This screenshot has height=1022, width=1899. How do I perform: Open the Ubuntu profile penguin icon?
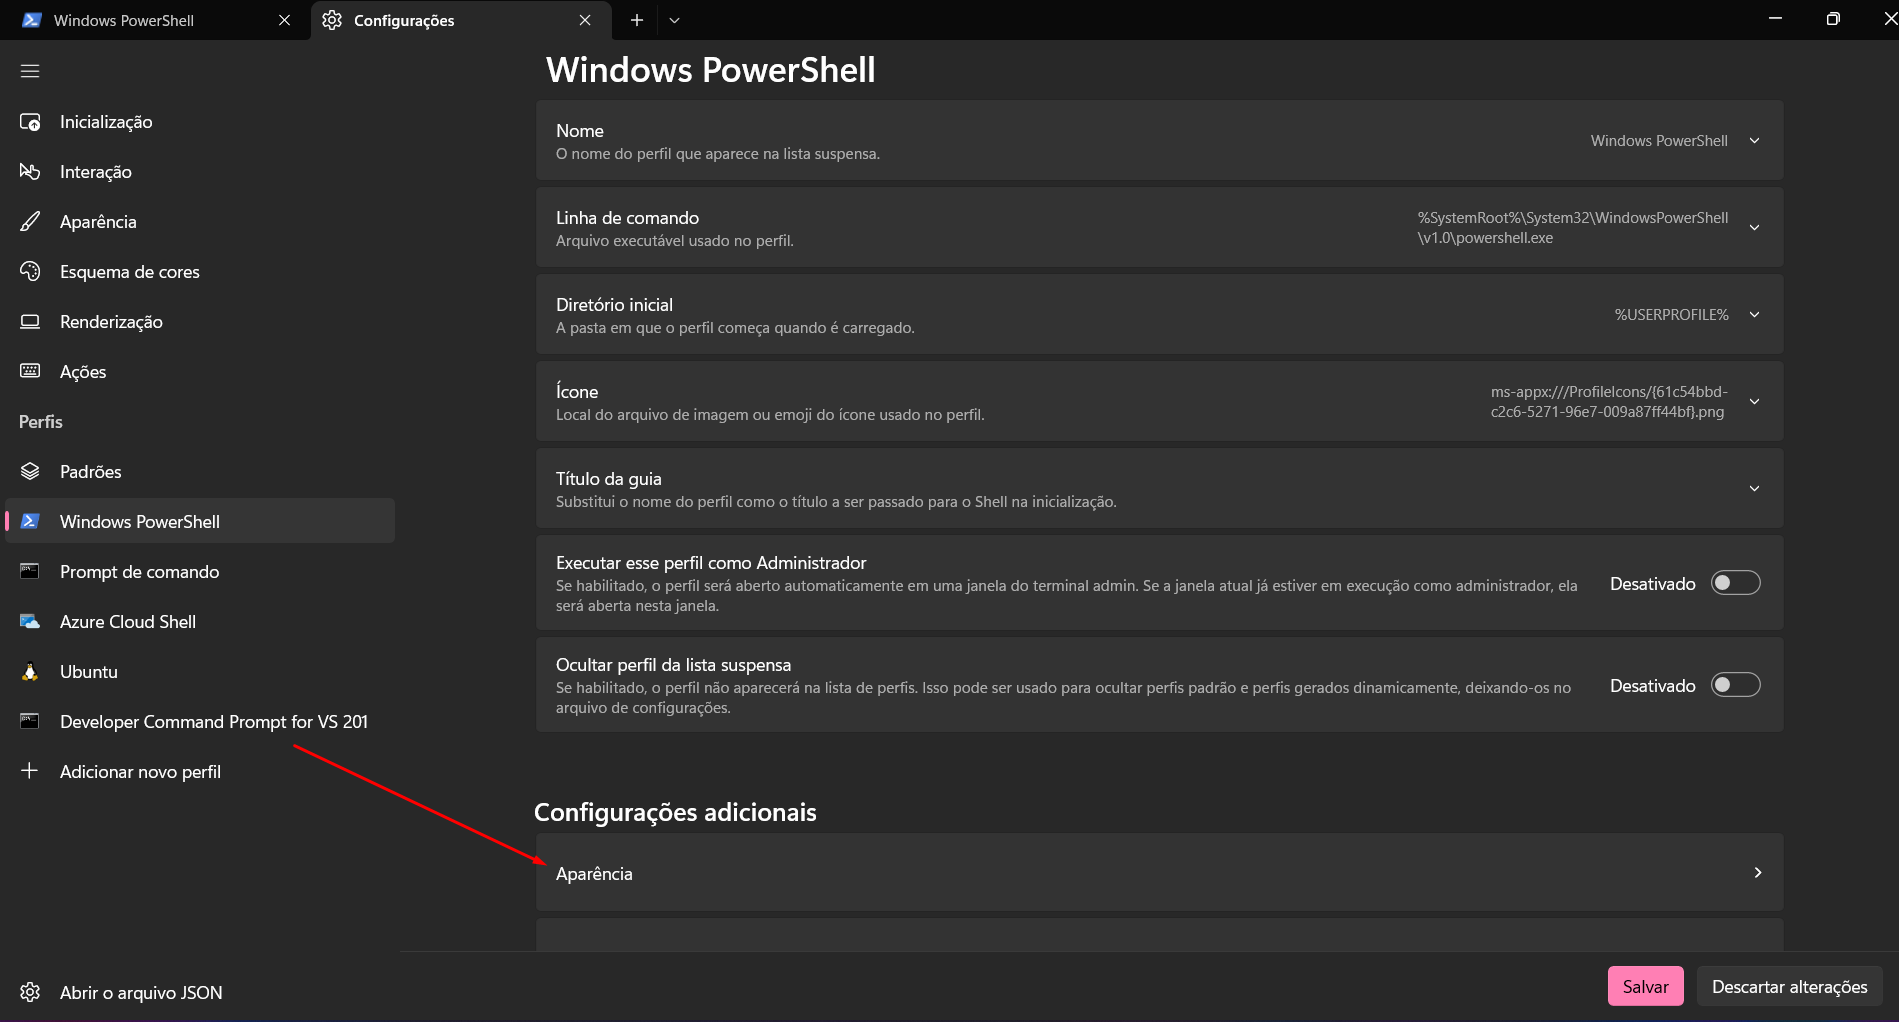point(30,672)
